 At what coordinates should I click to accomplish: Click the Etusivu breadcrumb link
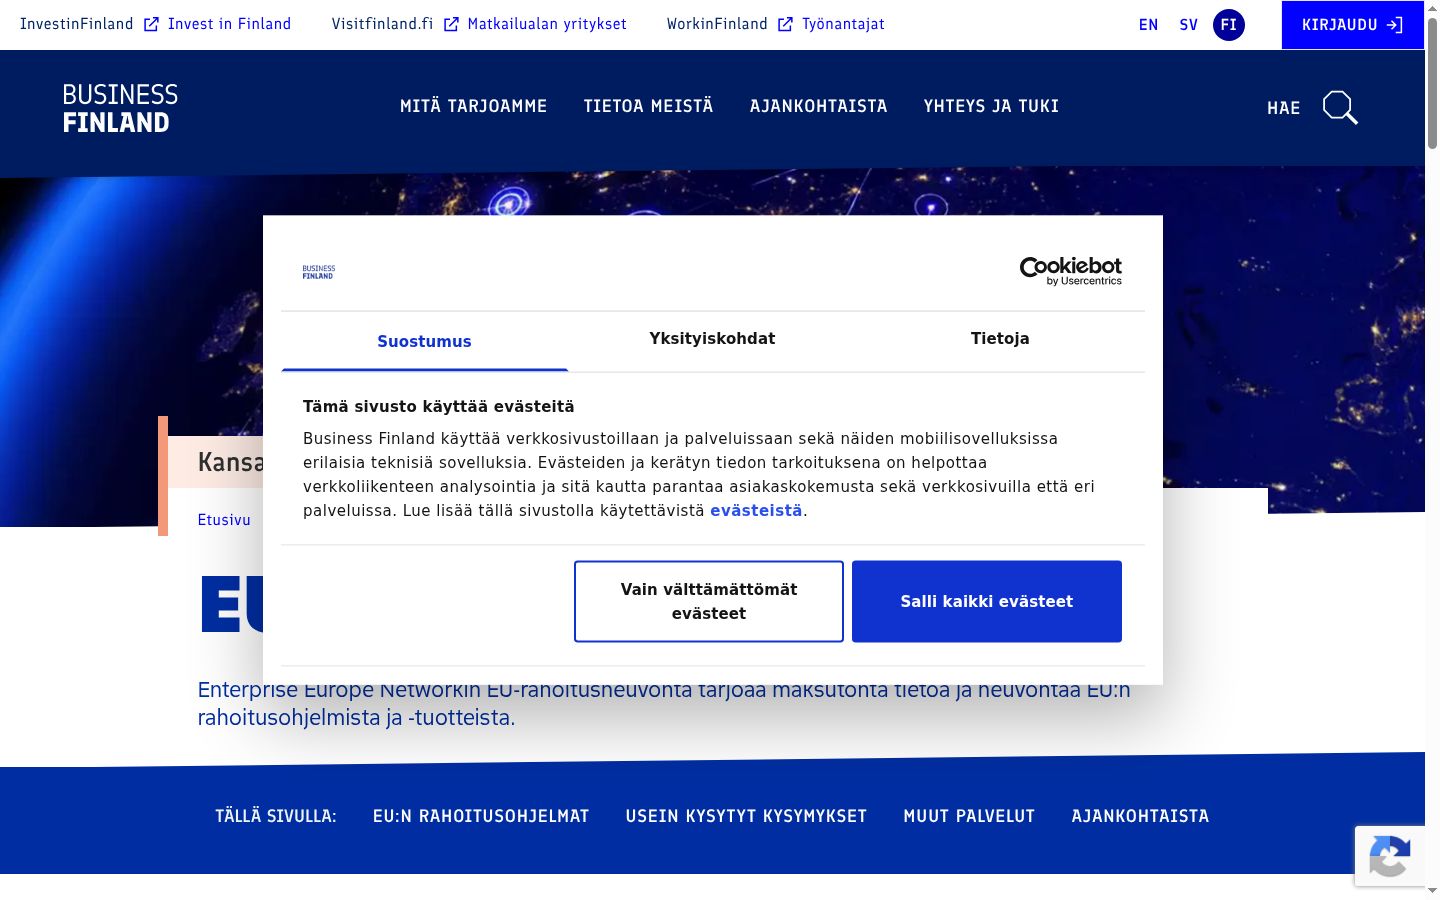point(224,520)
